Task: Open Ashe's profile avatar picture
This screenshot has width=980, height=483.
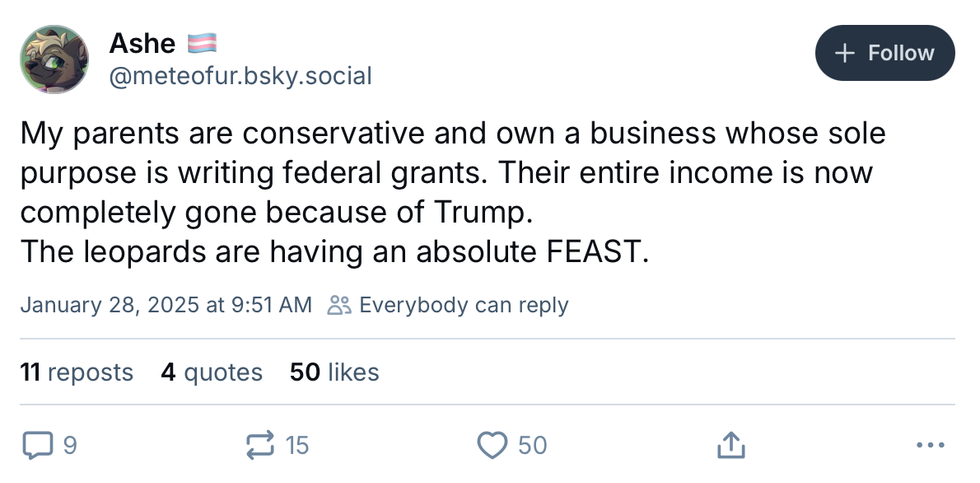Action: [55, 60]
